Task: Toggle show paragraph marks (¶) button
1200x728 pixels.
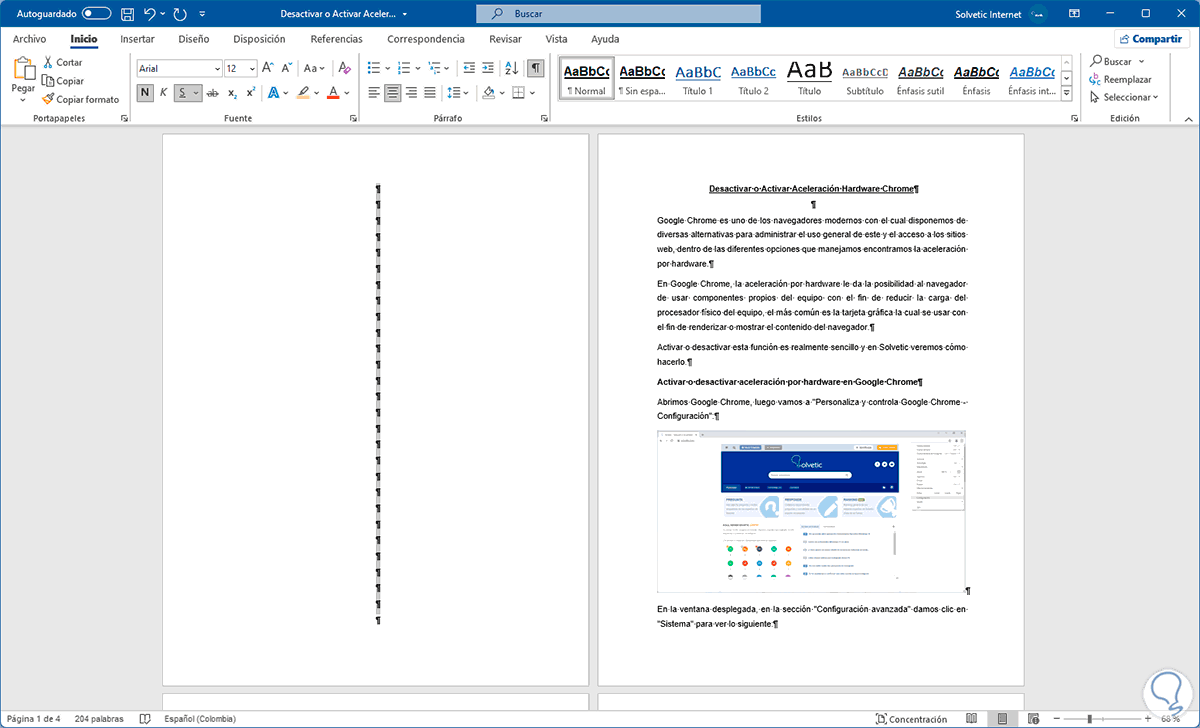Action: point(536,68)
